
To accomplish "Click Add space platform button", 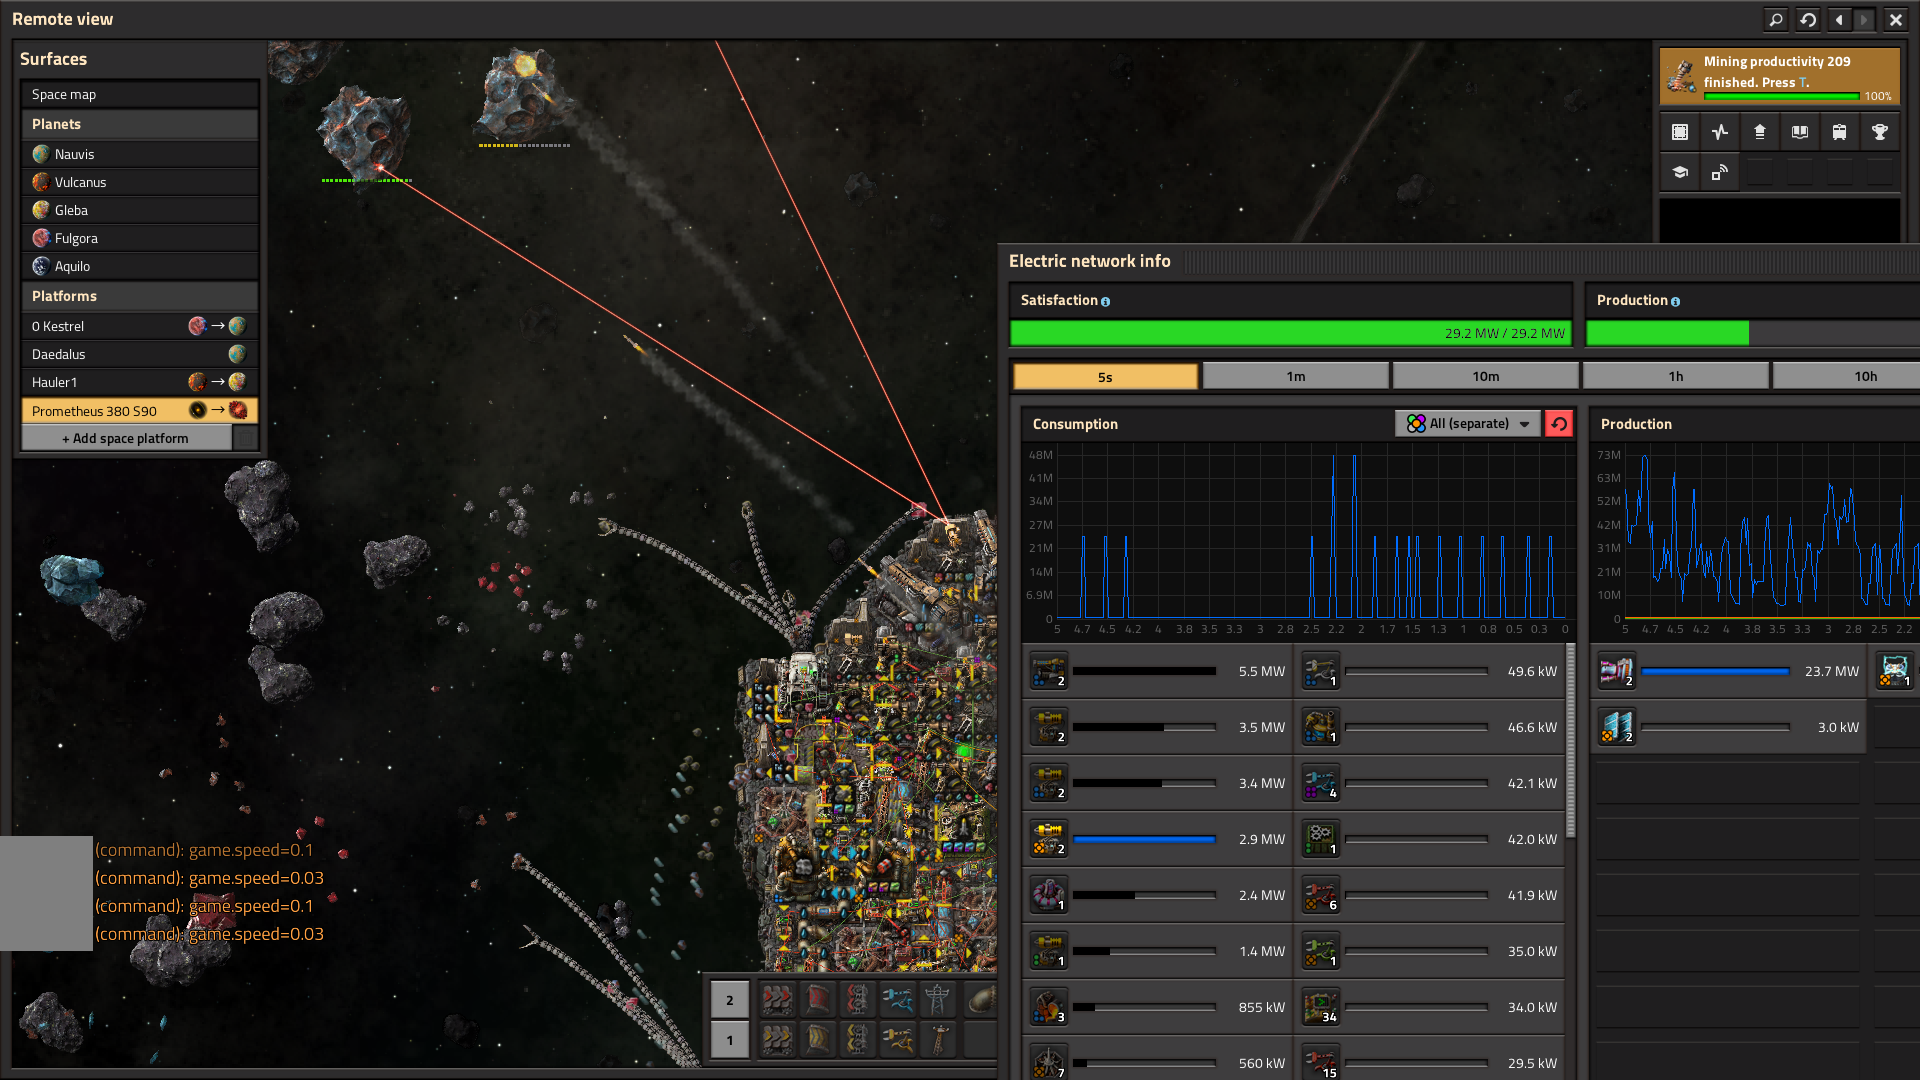I will click(x=126, y=438).
